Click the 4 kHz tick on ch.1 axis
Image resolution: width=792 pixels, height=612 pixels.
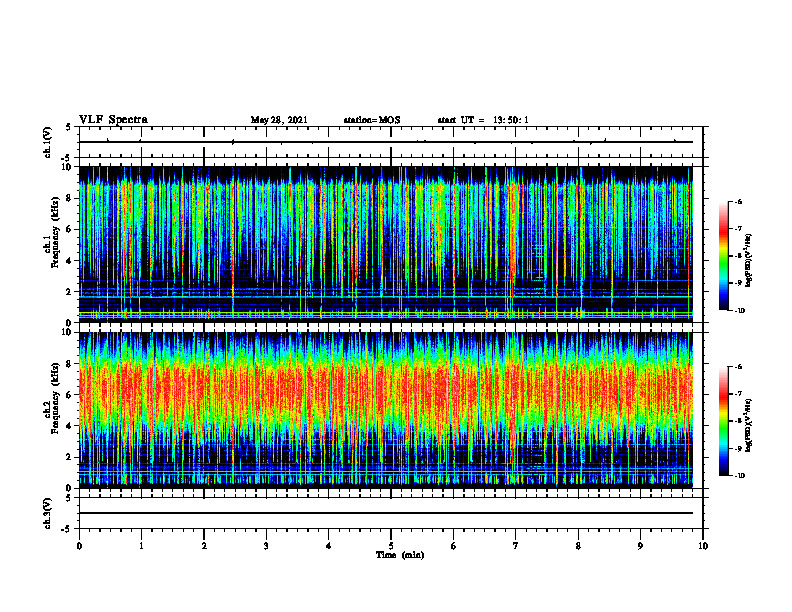tap(70, 261)
